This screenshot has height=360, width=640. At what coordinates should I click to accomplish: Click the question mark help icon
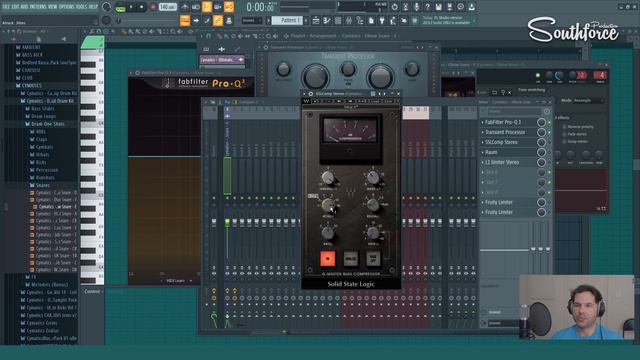coord(427,7)
